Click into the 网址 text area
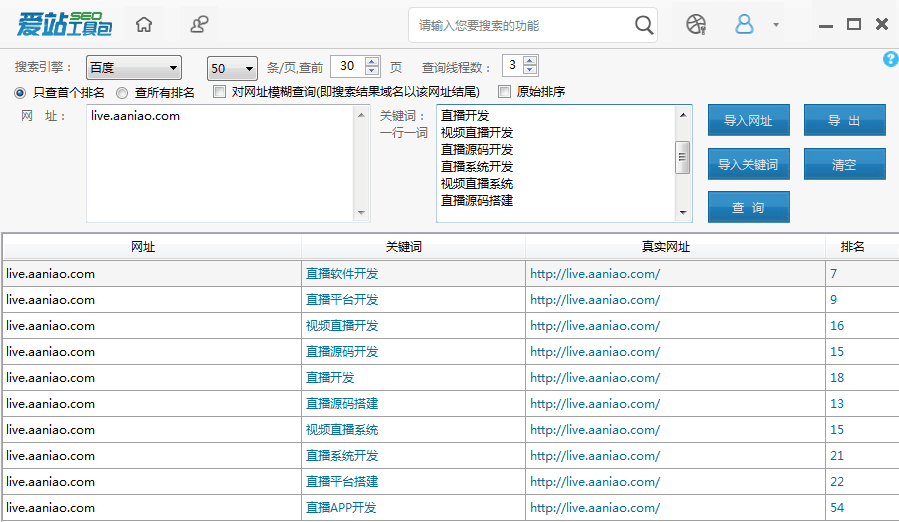This screenshot has width=899, height=522. [x=221, y=163]
